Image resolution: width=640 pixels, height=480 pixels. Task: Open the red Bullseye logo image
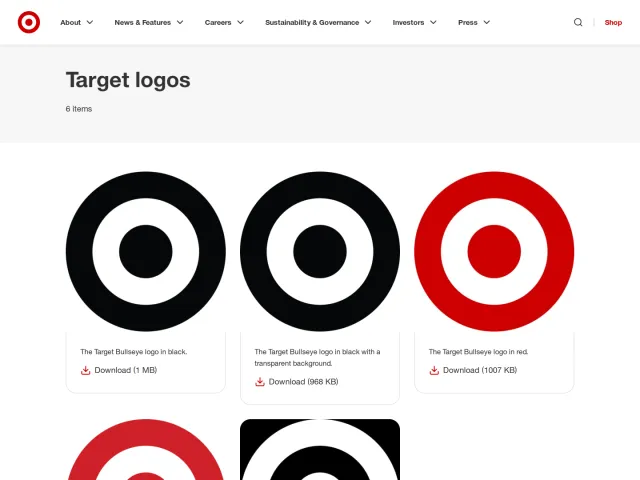tap(494, 251)
